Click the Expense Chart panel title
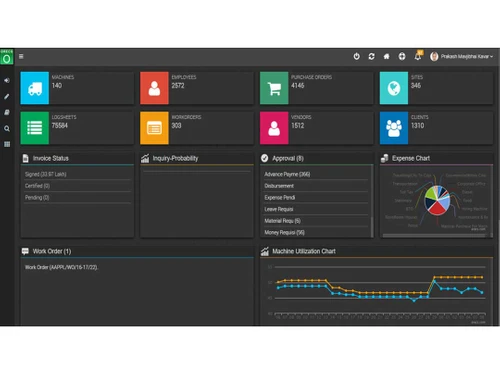 (x=411, y=158)
